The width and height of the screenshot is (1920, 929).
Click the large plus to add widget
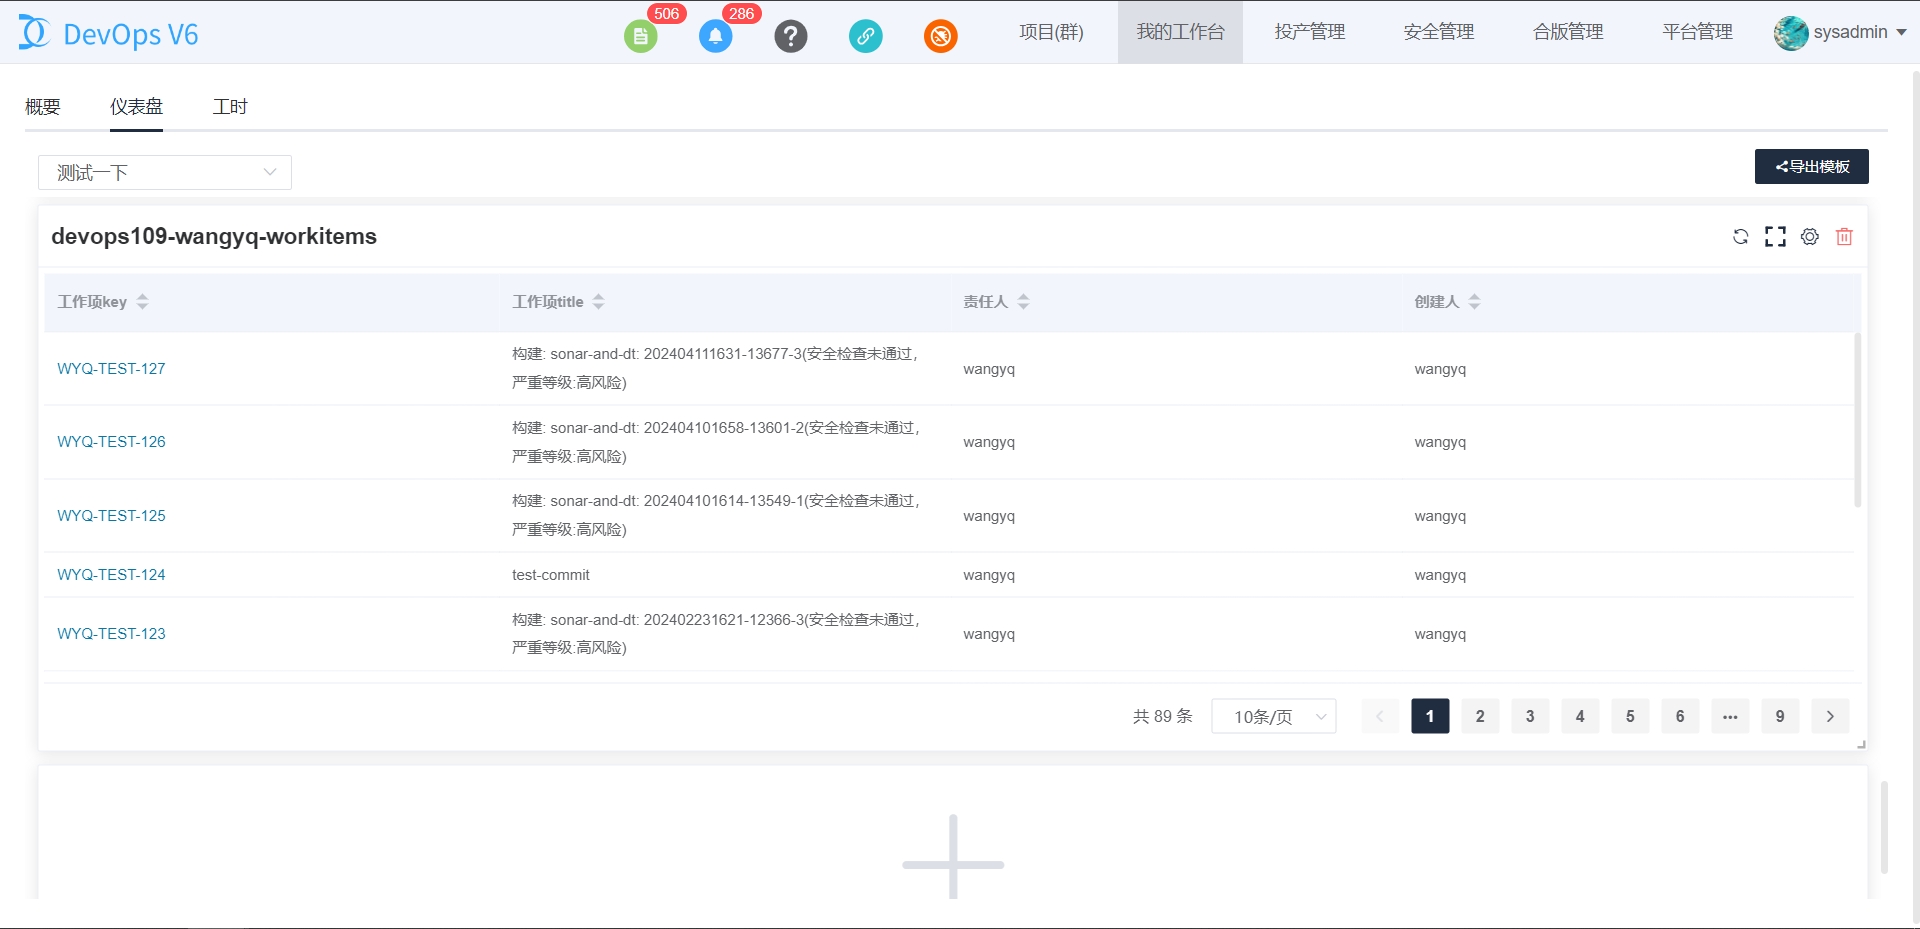952,862
